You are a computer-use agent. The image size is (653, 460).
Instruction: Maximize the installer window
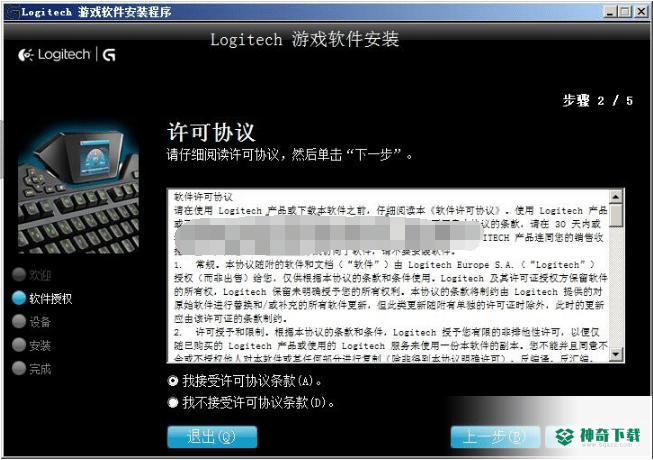click(625, 12)
